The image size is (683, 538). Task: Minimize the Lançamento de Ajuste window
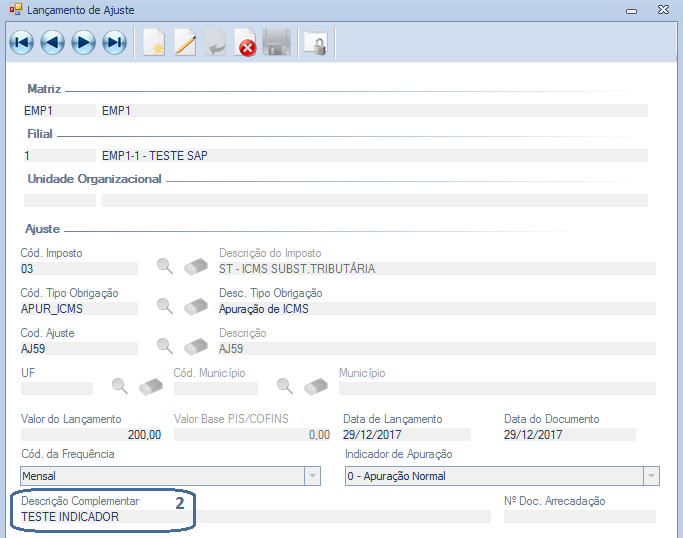632,10
